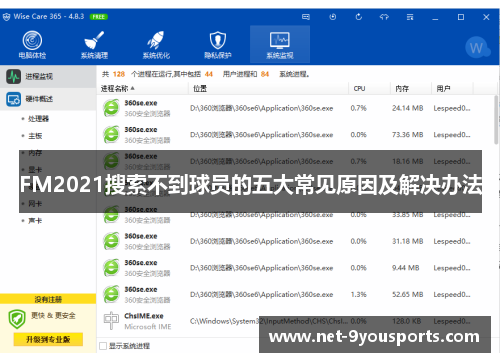Viewport: 500px width, 362px height.
Task: Open the System Monitor (系统监视) tab
Action: click(280, 45)
